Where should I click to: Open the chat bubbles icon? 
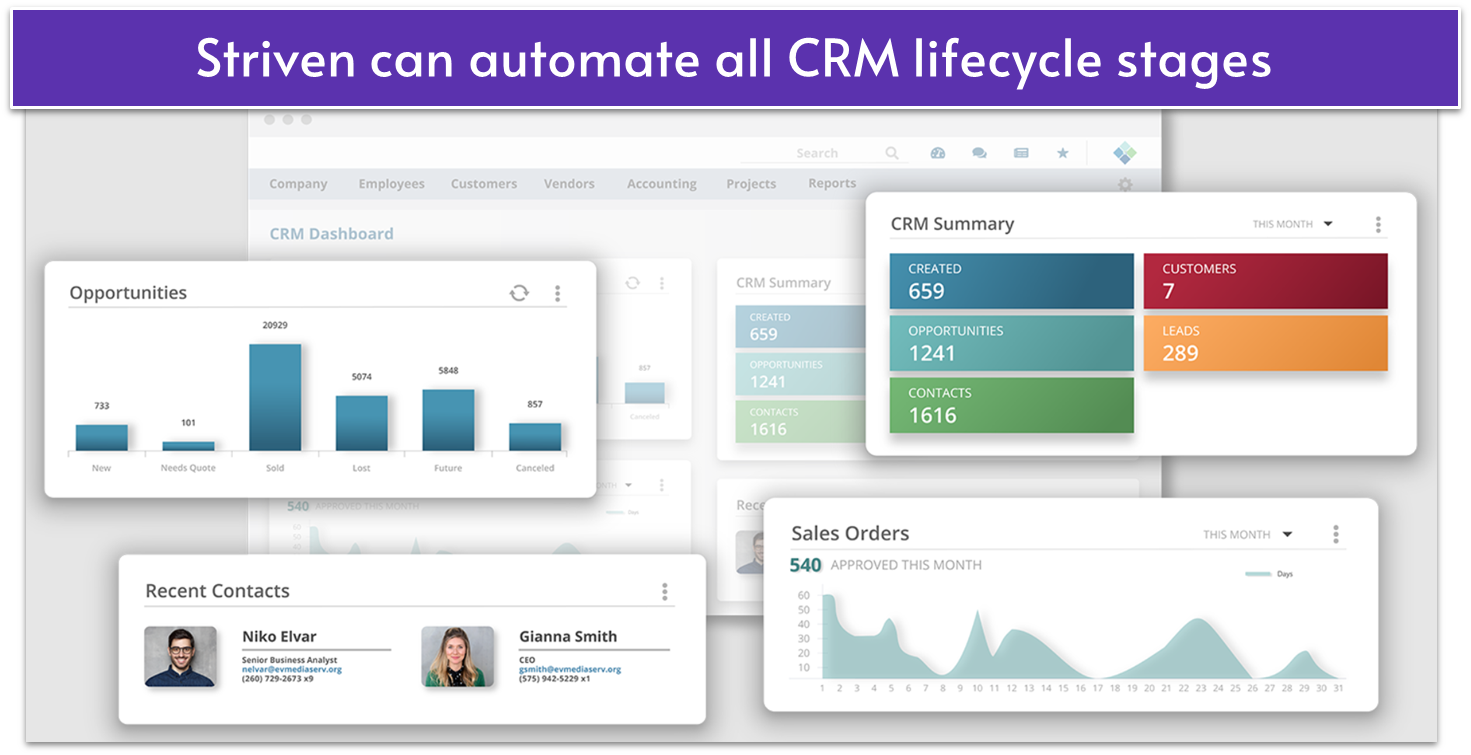pos(979,153)
